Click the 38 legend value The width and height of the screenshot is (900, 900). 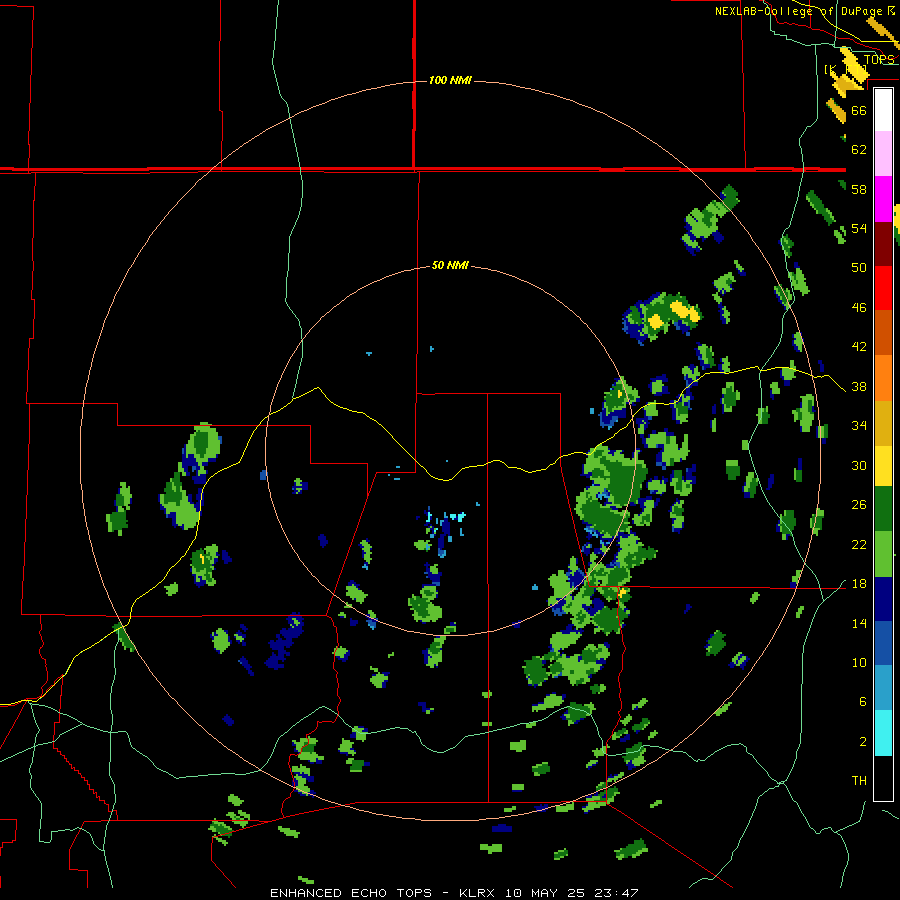pyautogui.click(x=859, y=387)
